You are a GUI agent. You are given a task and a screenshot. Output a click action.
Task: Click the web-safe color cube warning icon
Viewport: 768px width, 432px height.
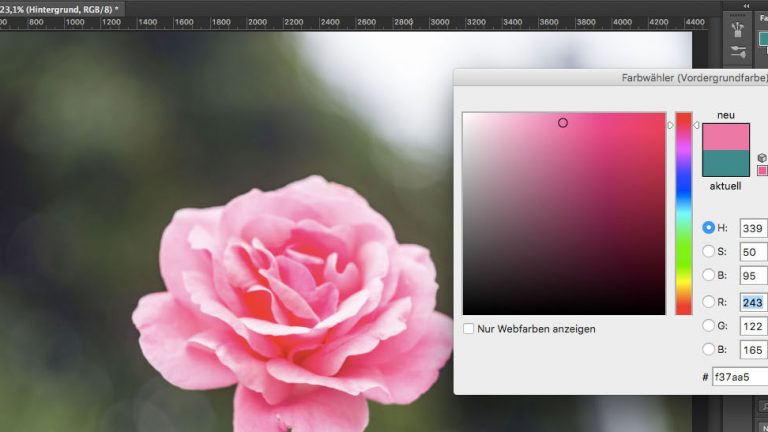click(x=762, y=157)
